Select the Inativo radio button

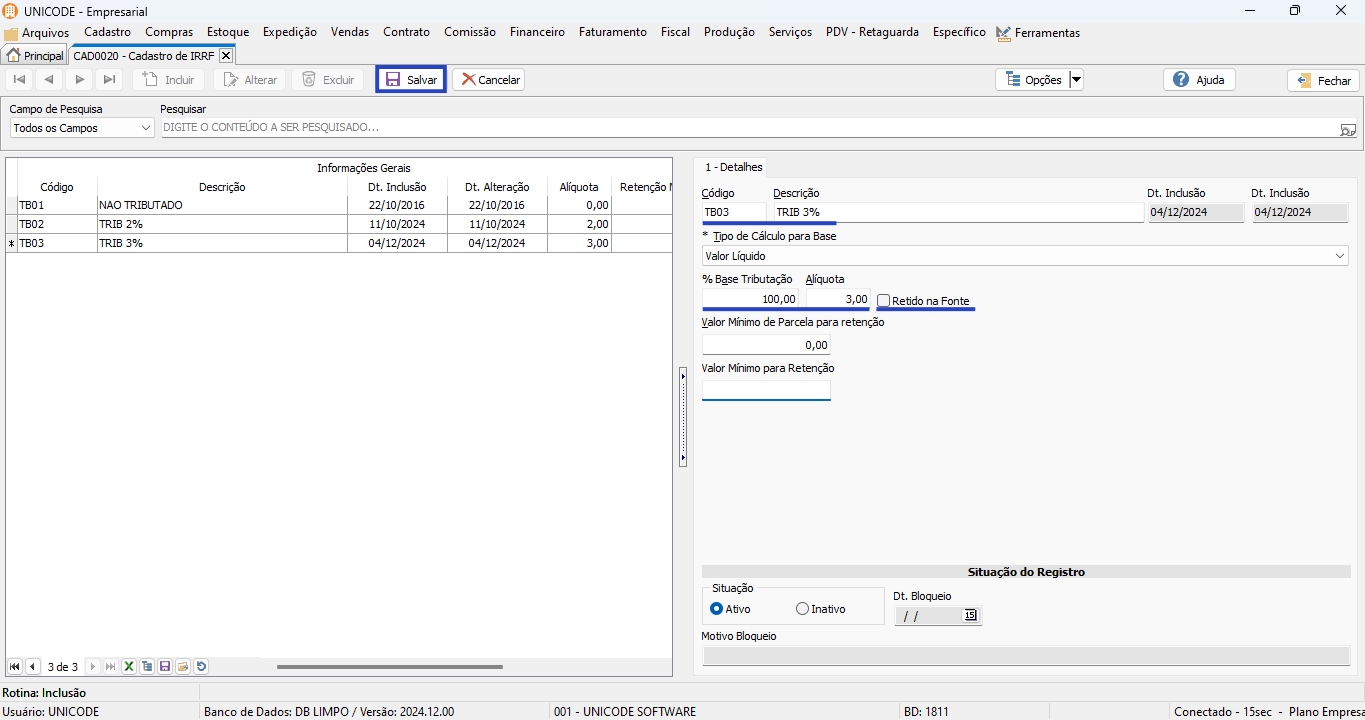802,609
